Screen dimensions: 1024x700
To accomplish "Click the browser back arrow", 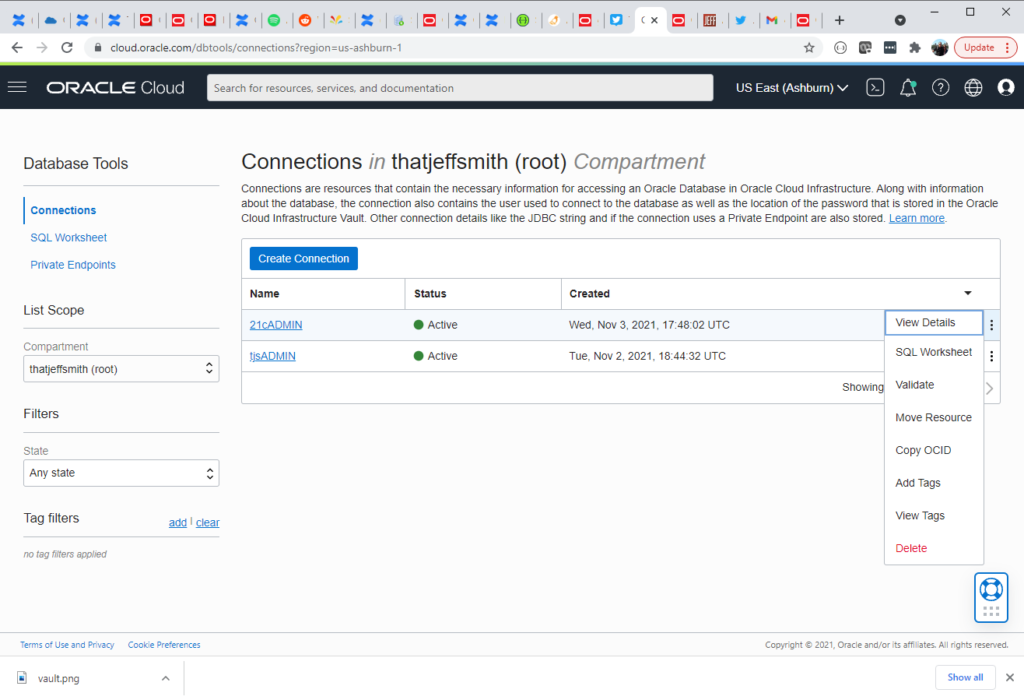I will [x=17, y=48].
